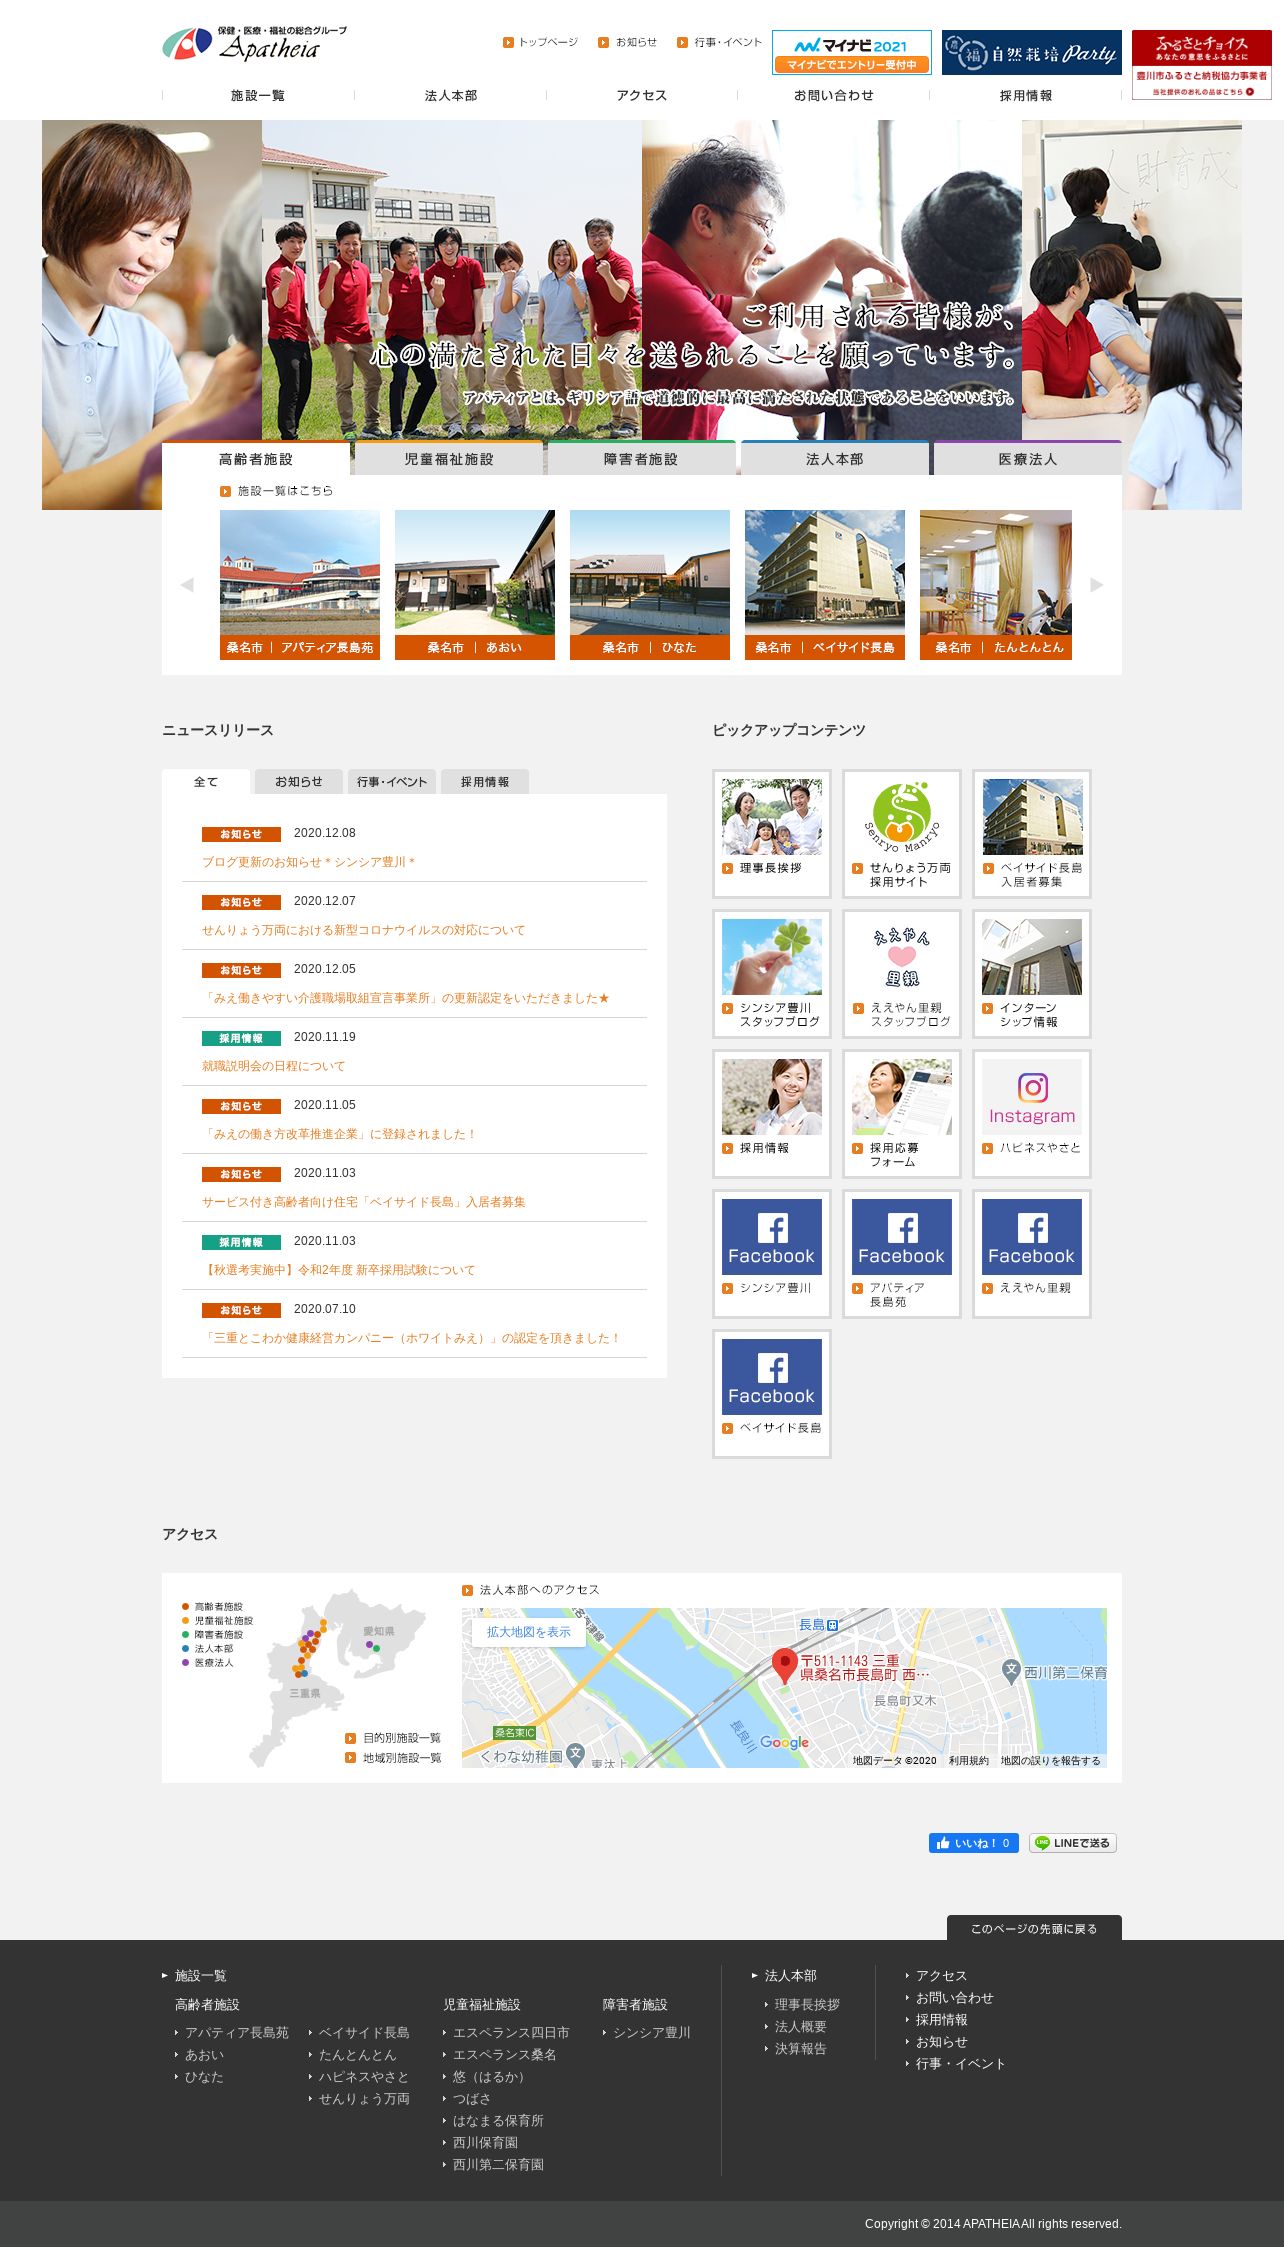Show the next facilities with right carousel arrow
This screenshot has height=2247, width=1284.
(x=1097, y=585)
